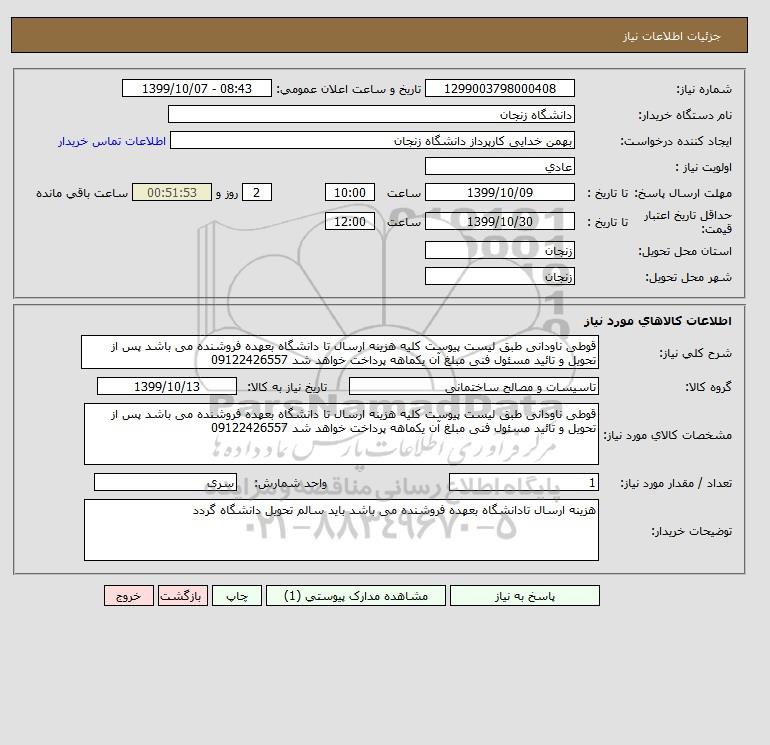This screenshot has height=745, width=770.
Task: Click the response deadline date 1399/10/09
Action: click(x=499, y=193)
